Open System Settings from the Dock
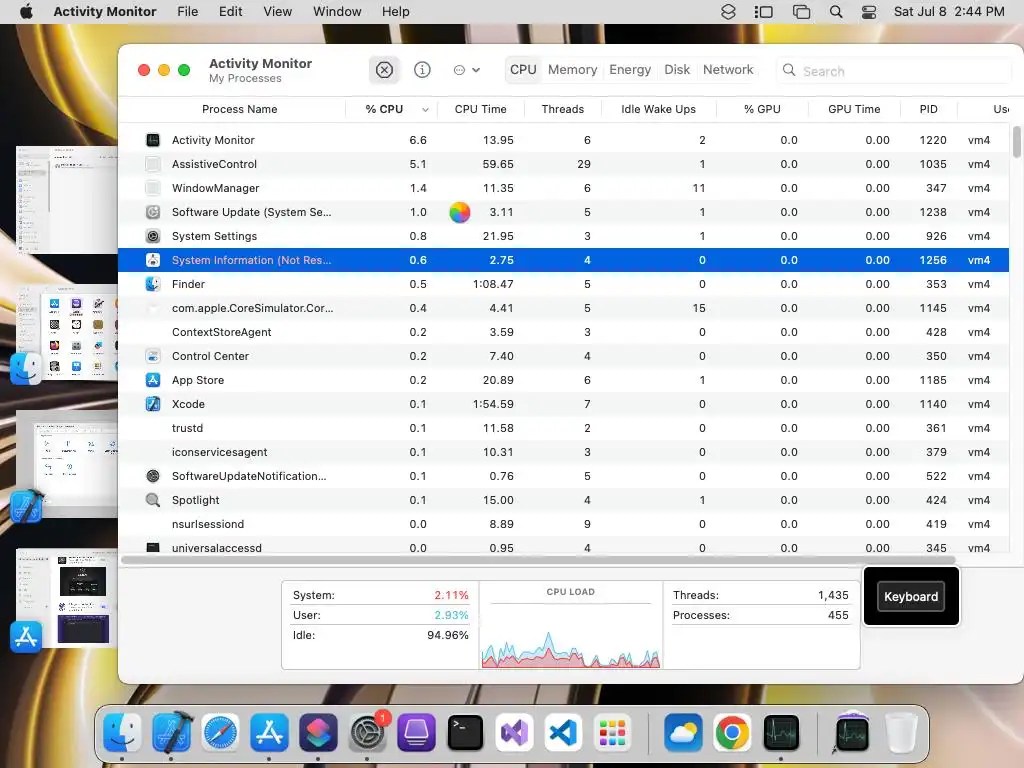 tap(367, 733)
